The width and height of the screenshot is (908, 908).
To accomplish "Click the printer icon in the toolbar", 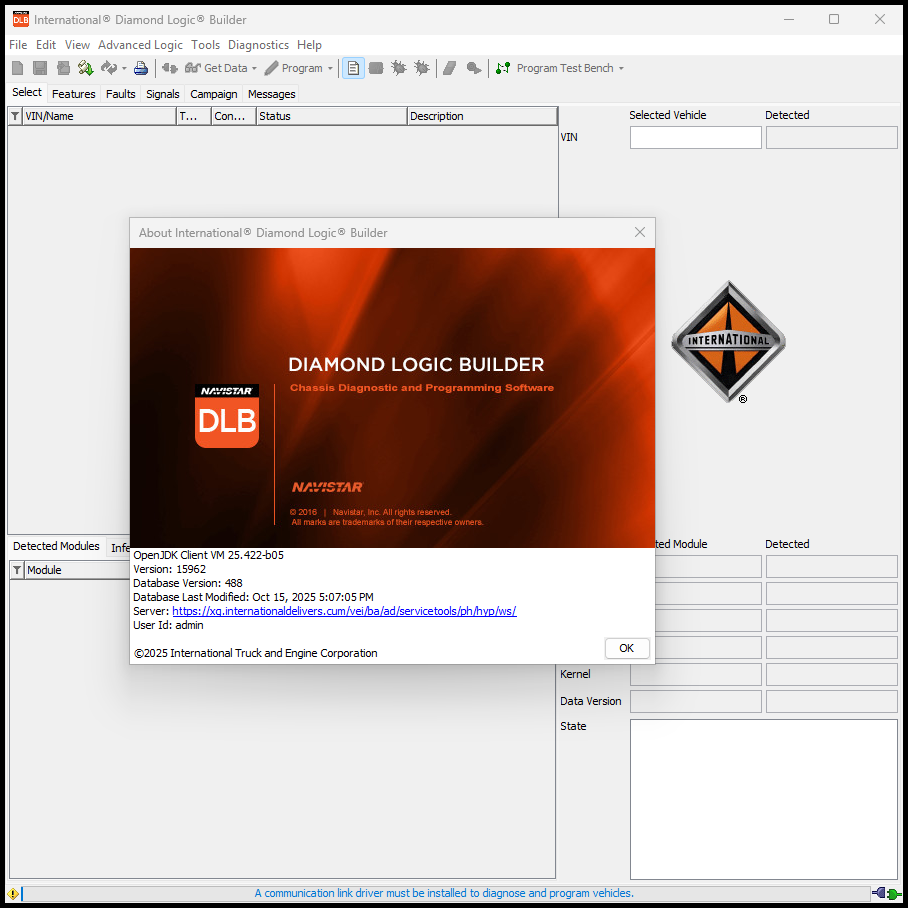I will [141, 68].
